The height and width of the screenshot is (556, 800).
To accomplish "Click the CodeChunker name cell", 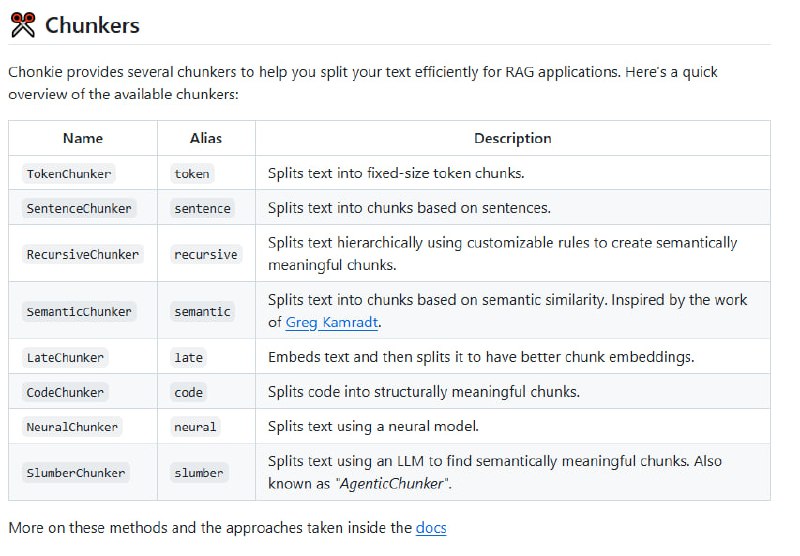I will [65, 392].
